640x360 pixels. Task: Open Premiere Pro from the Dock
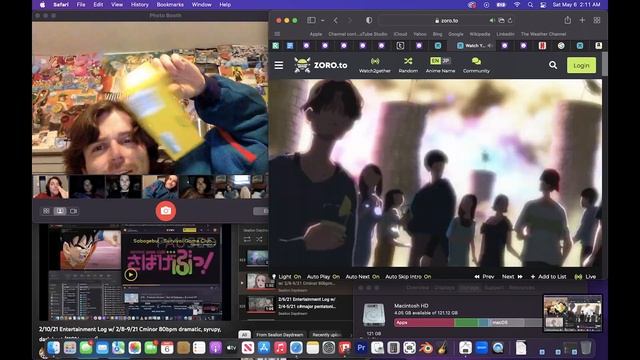(x=361, y=348)
